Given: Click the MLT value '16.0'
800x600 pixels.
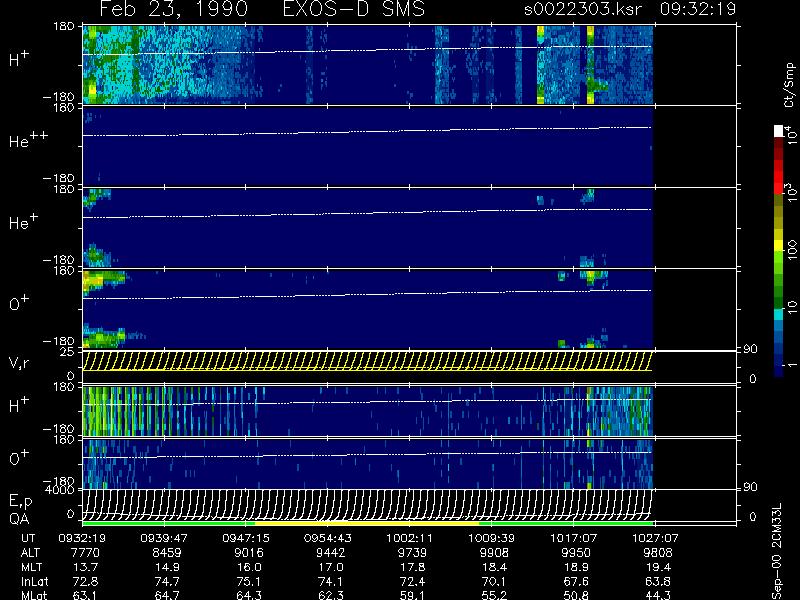Looking at the screenshot, I should [x=249, y=567].
